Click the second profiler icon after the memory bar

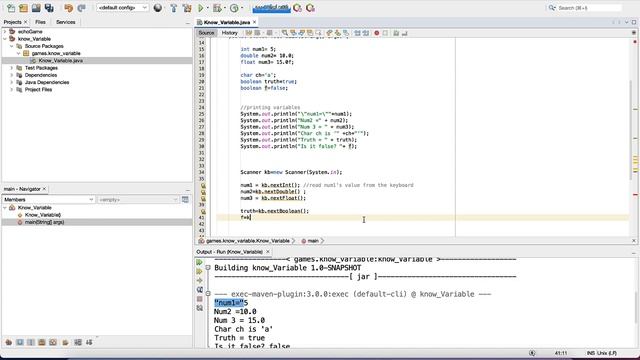coord(310,8)
